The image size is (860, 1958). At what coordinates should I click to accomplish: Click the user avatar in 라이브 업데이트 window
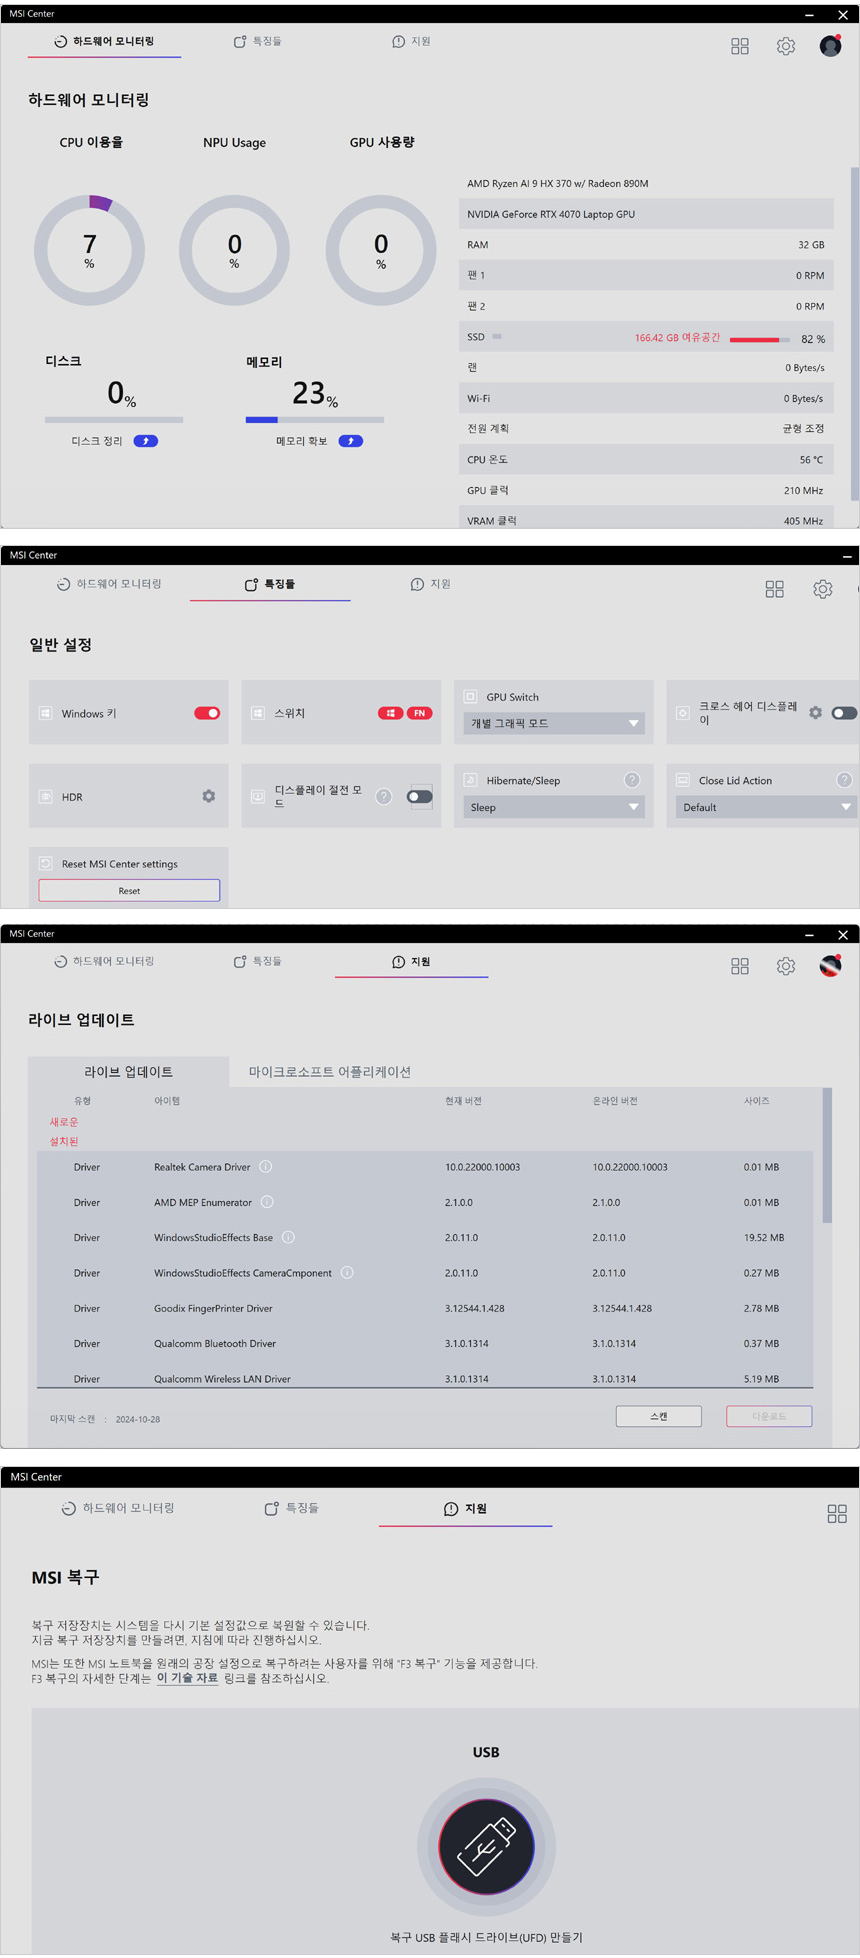pyautogui.click(x=831, y=965)
